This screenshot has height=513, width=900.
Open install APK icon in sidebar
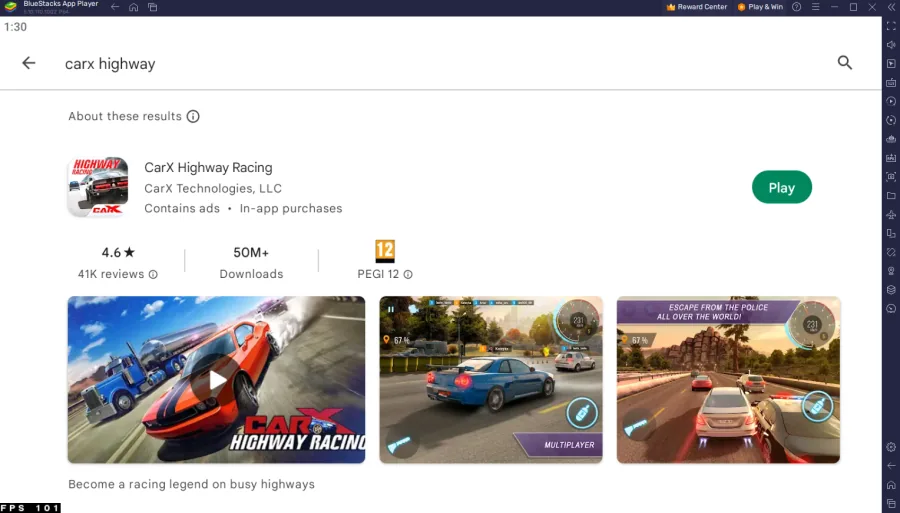(891, 158)
